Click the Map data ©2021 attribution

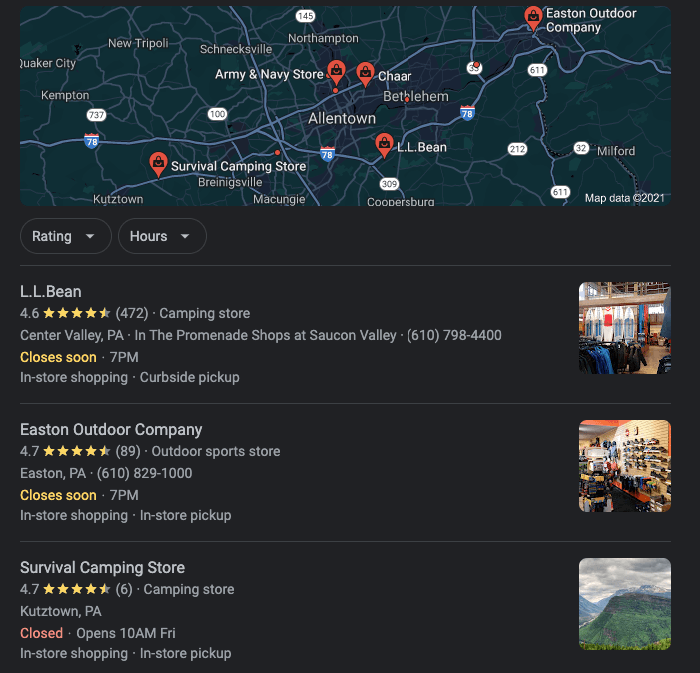(x=625, y=198)
